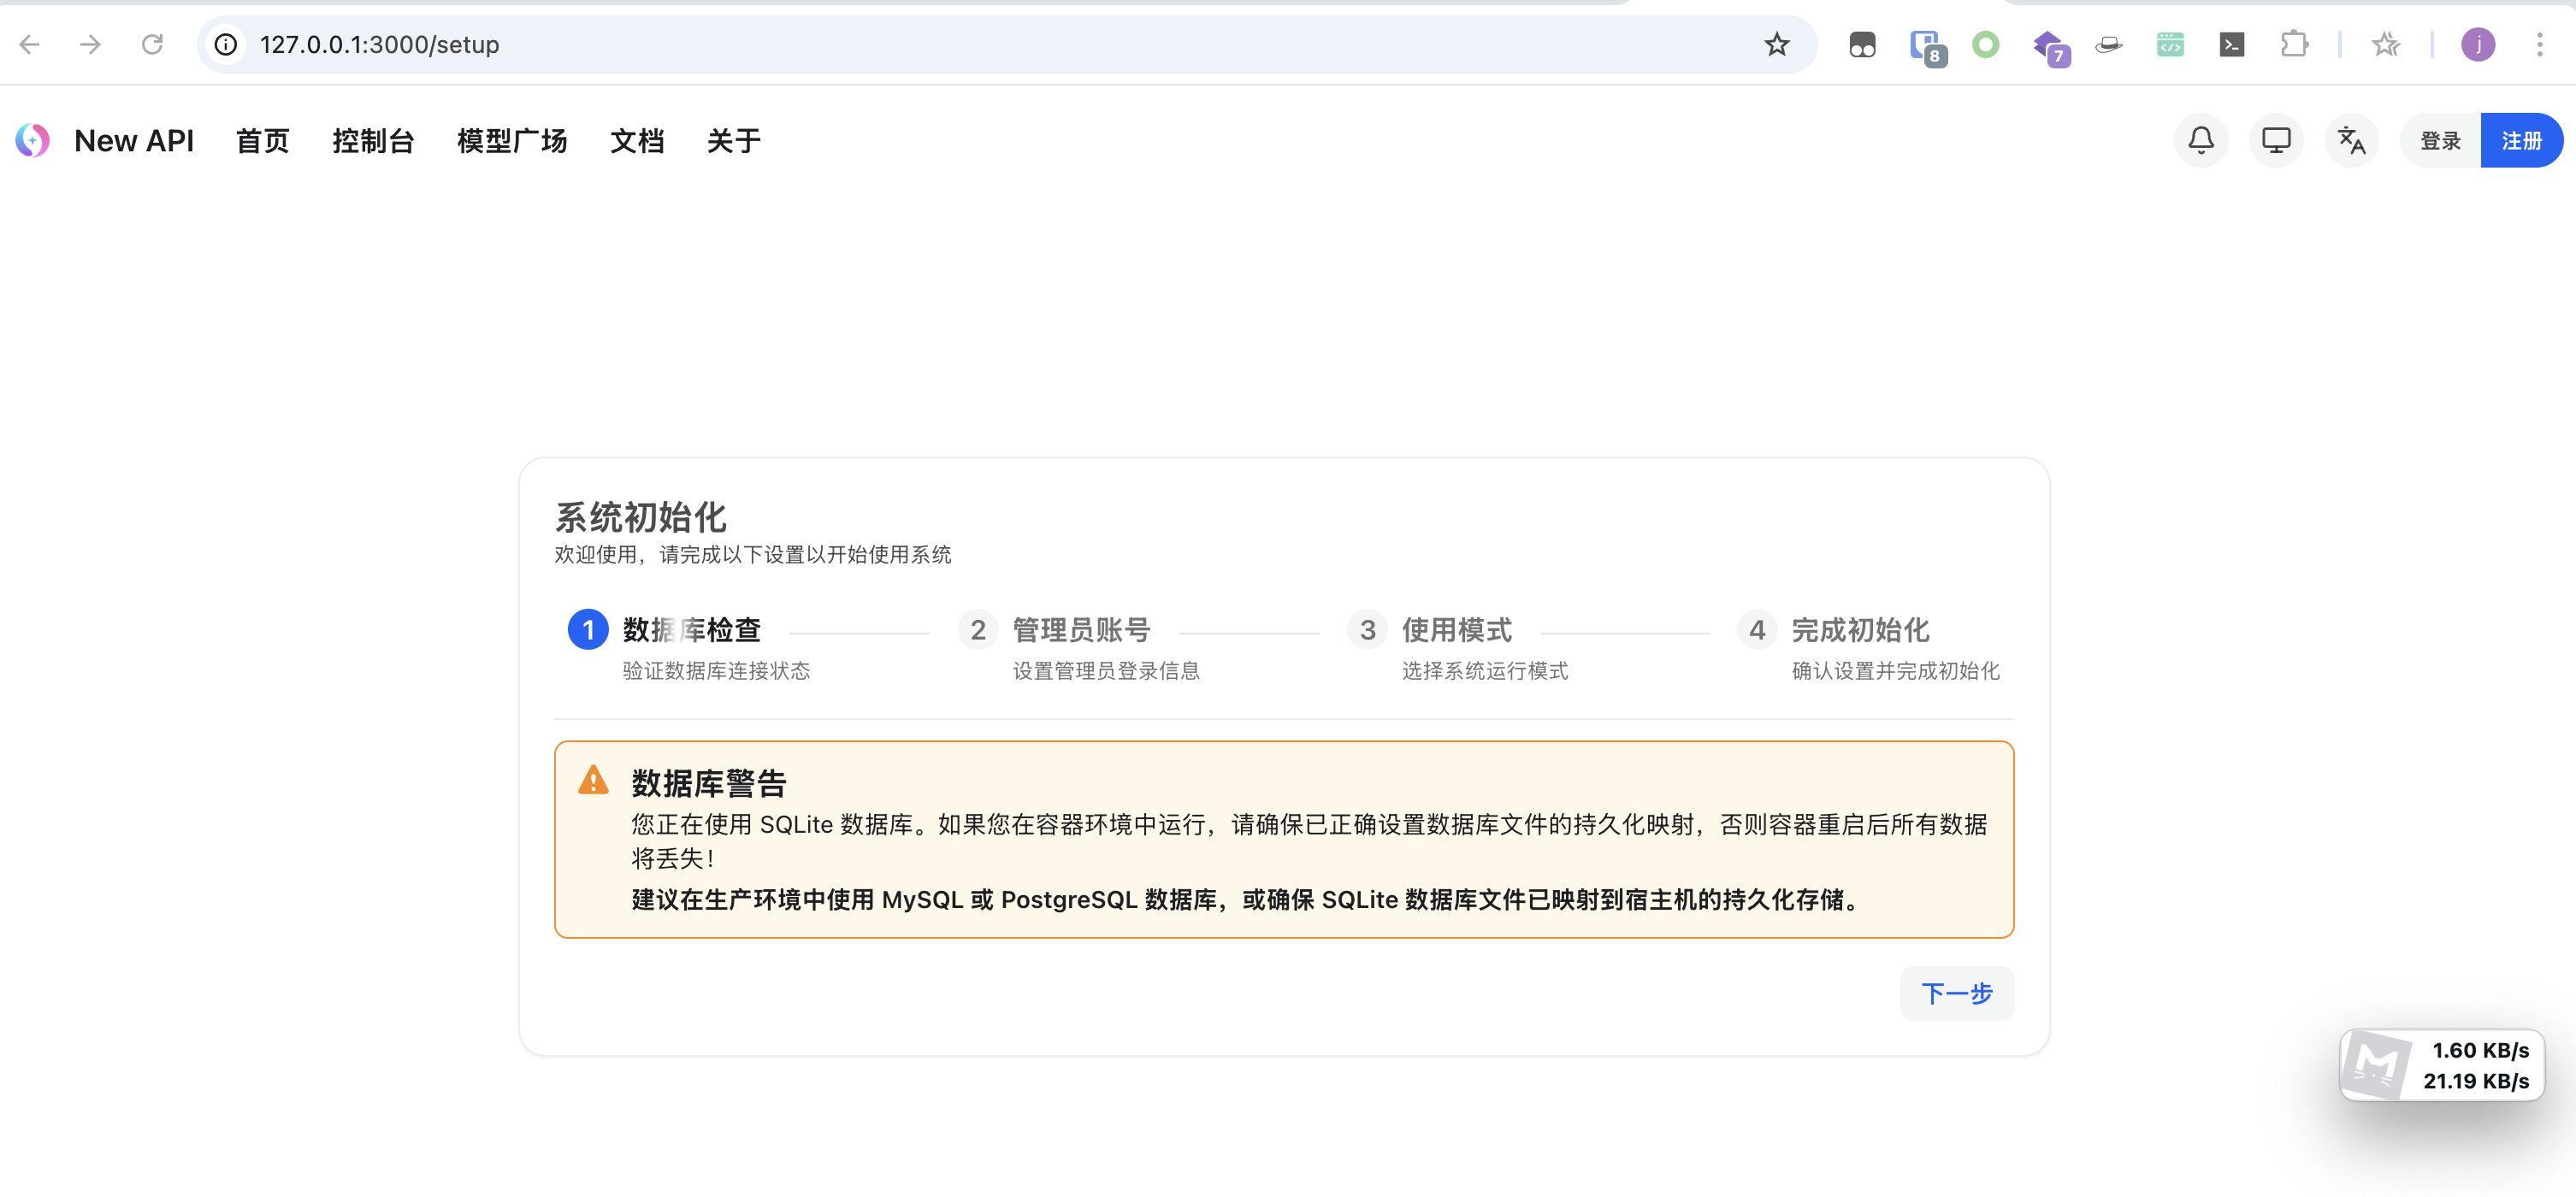Open the dark rounded-square browser extension

(x=1862, y=45)
